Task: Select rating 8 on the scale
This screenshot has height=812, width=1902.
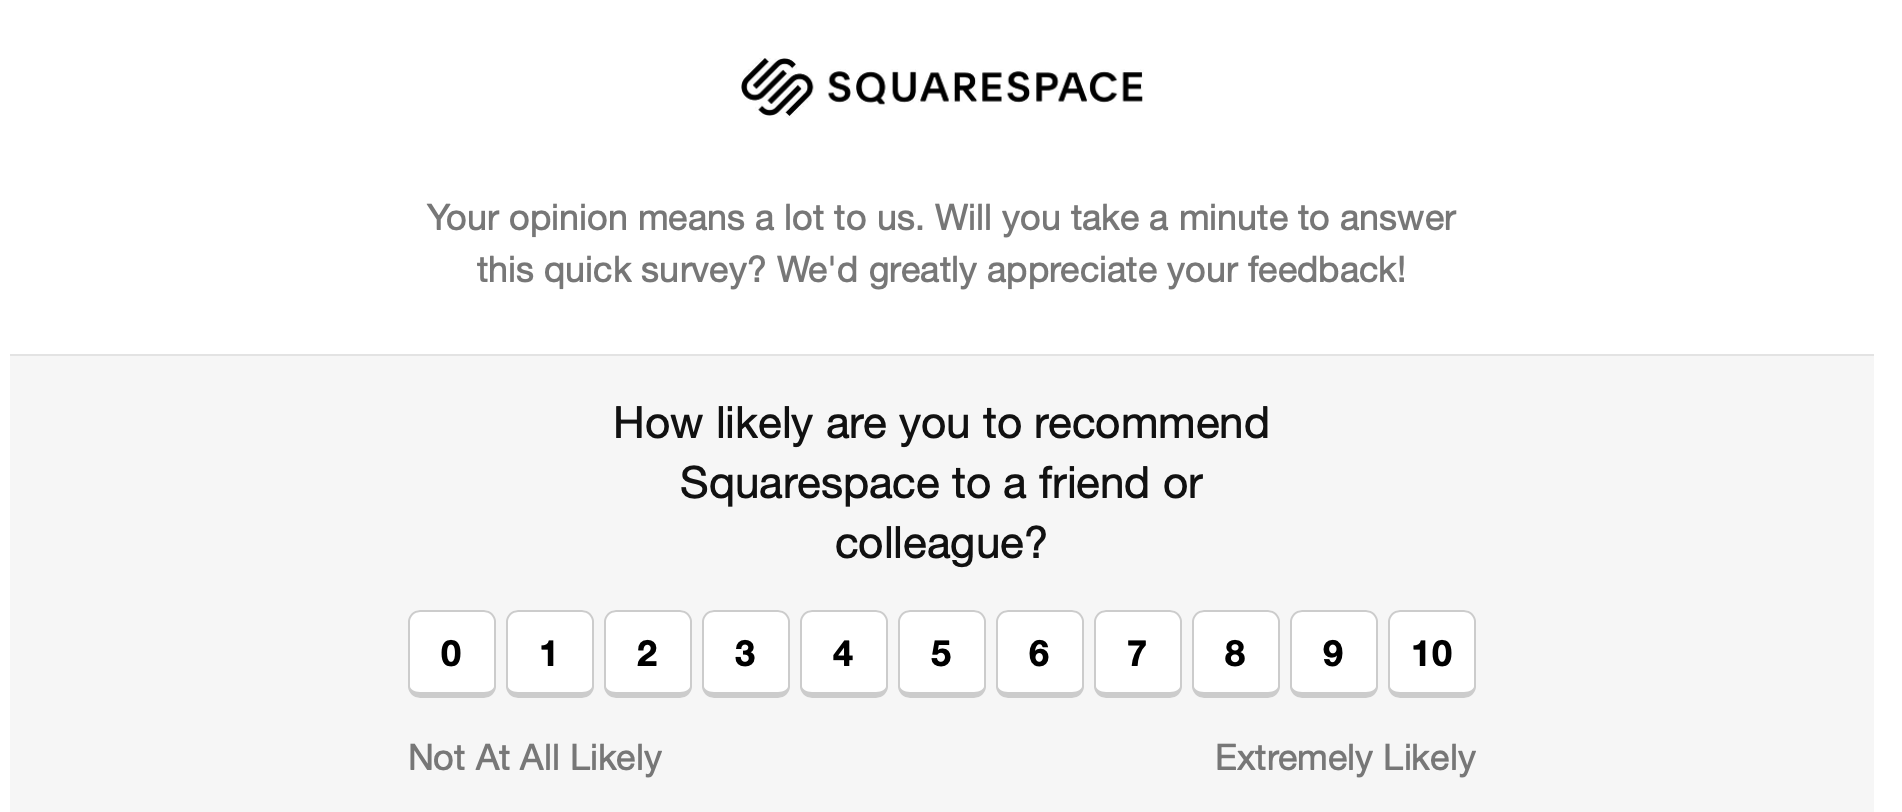Action: [1235, 653]
